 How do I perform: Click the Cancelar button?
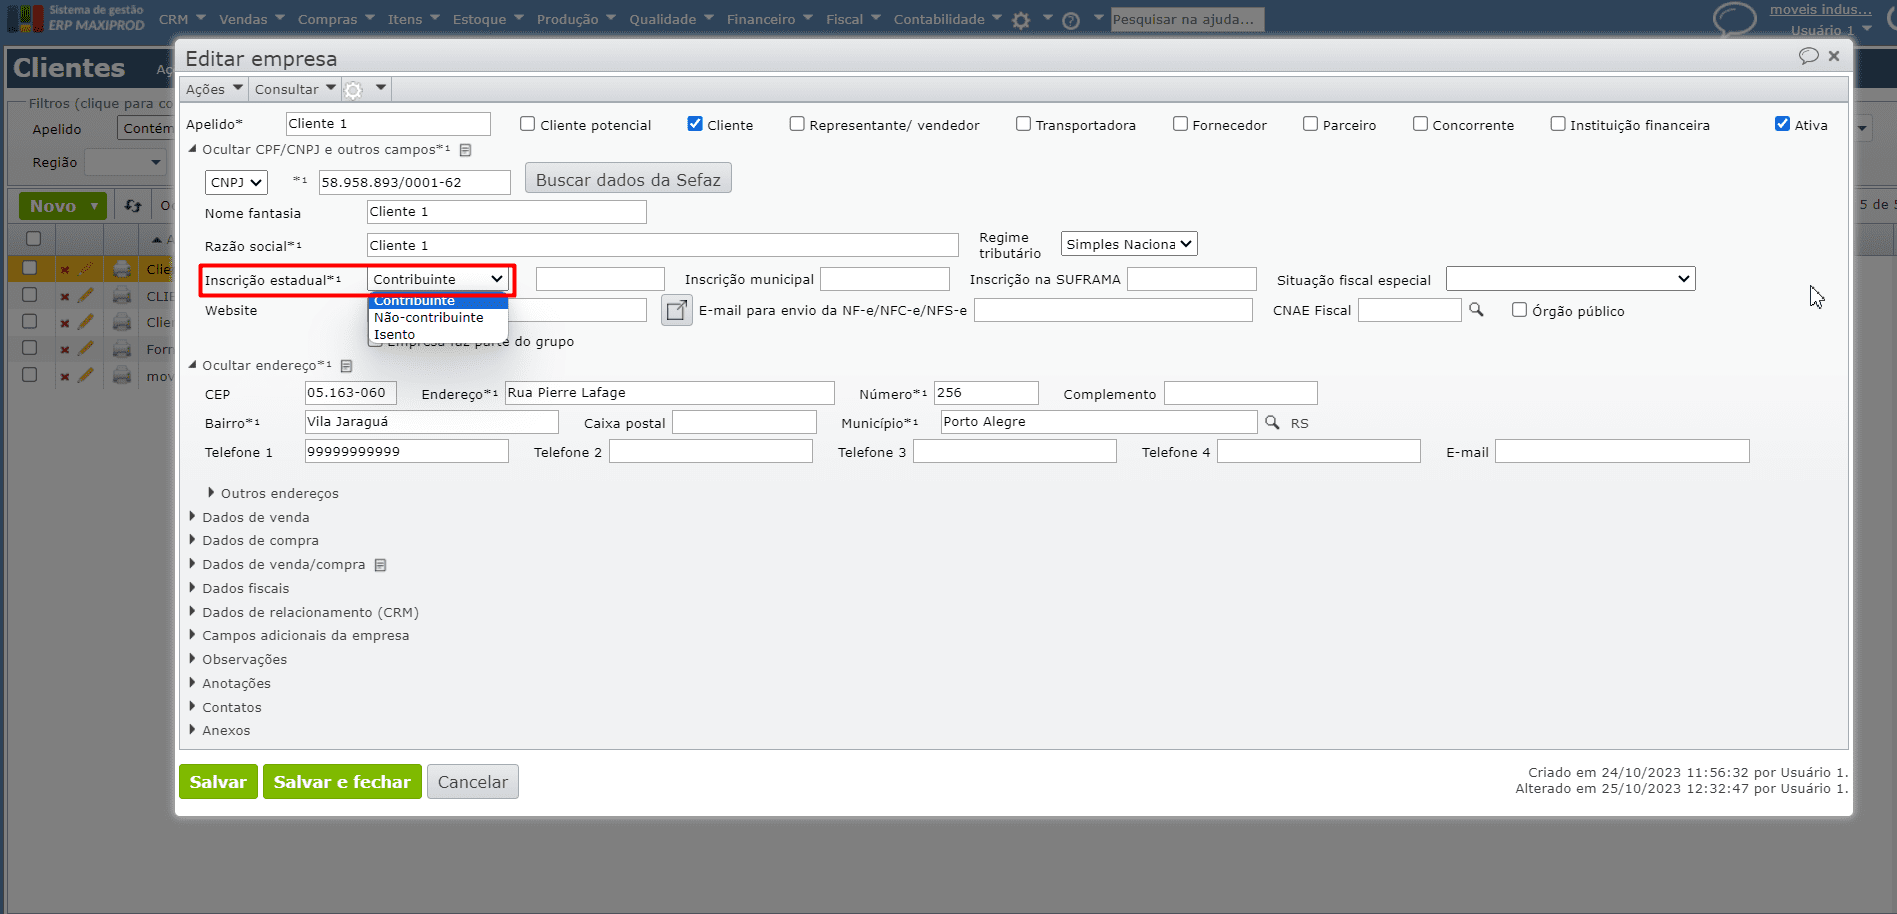(473, 782)
